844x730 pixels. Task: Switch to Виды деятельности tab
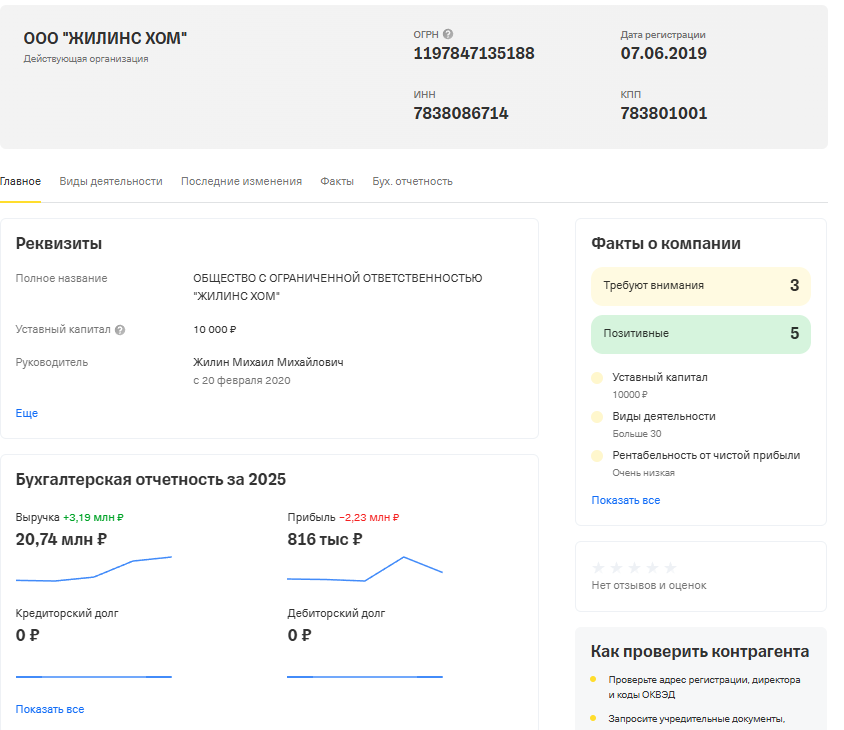pyautogui.click(x=110, y=181)
